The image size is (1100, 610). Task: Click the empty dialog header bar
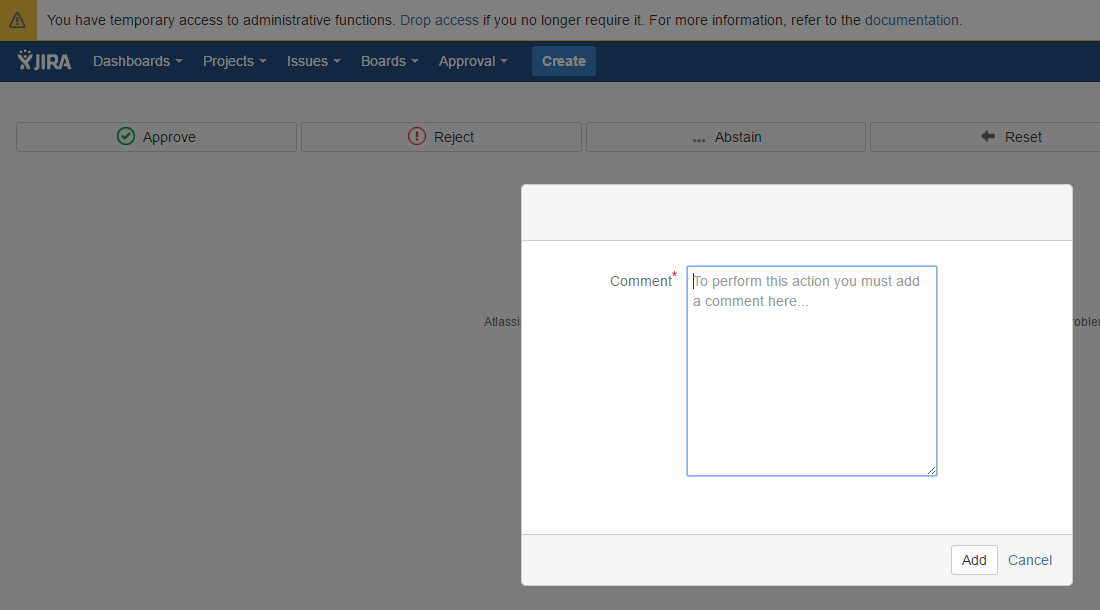tap(796, 213)
